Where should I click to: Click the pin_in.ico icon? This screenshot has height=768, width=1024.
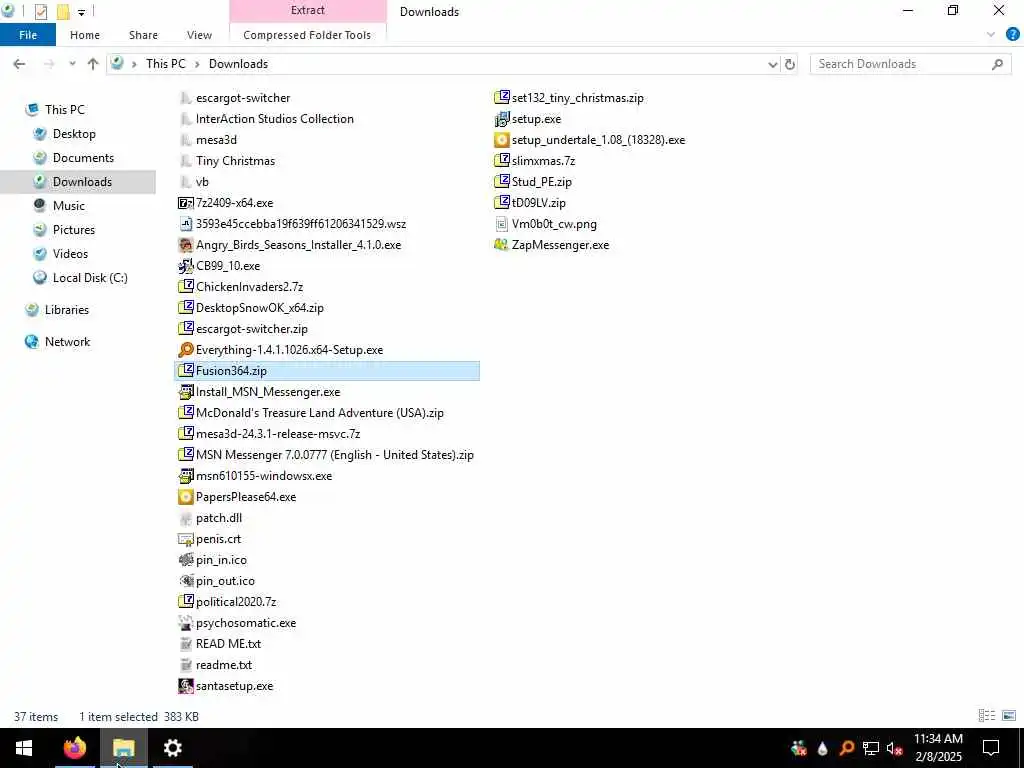(x=185, y=560)
